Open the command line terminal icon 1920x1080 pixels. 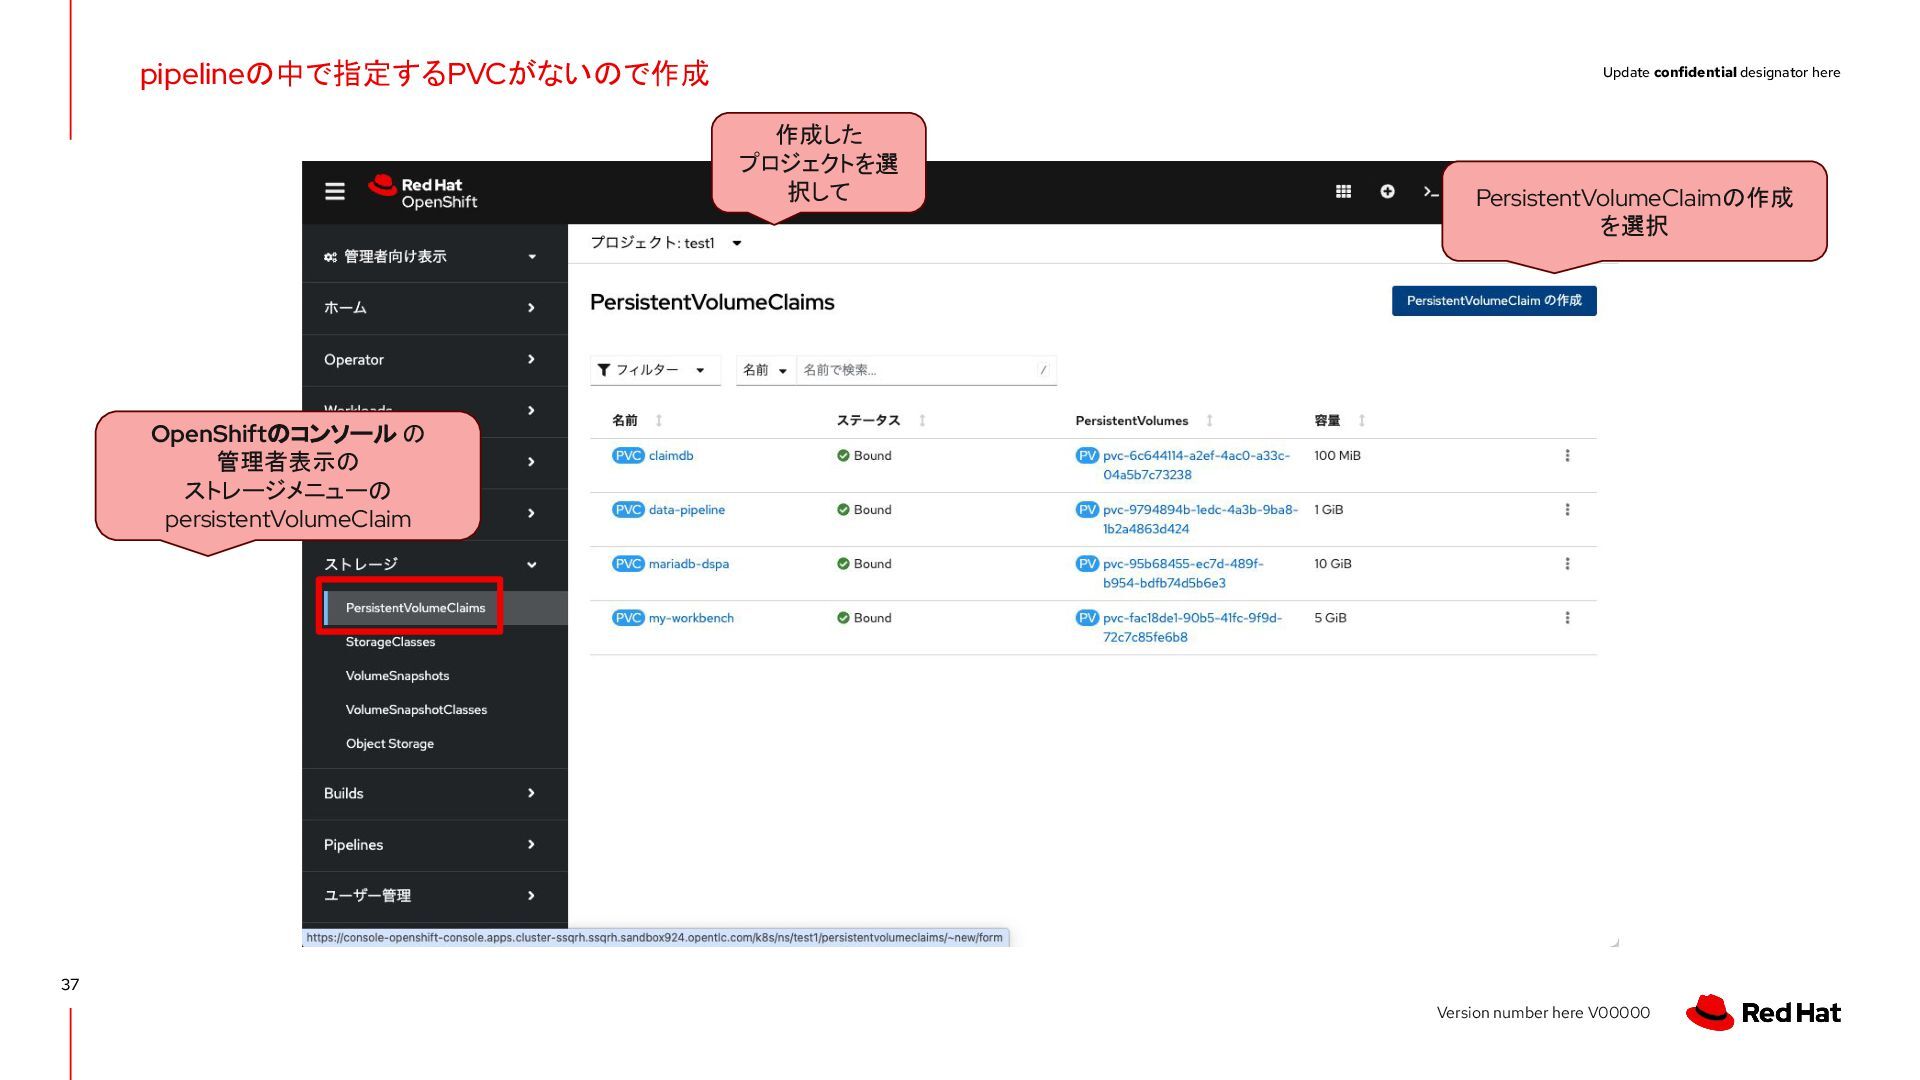[1431, 191]
